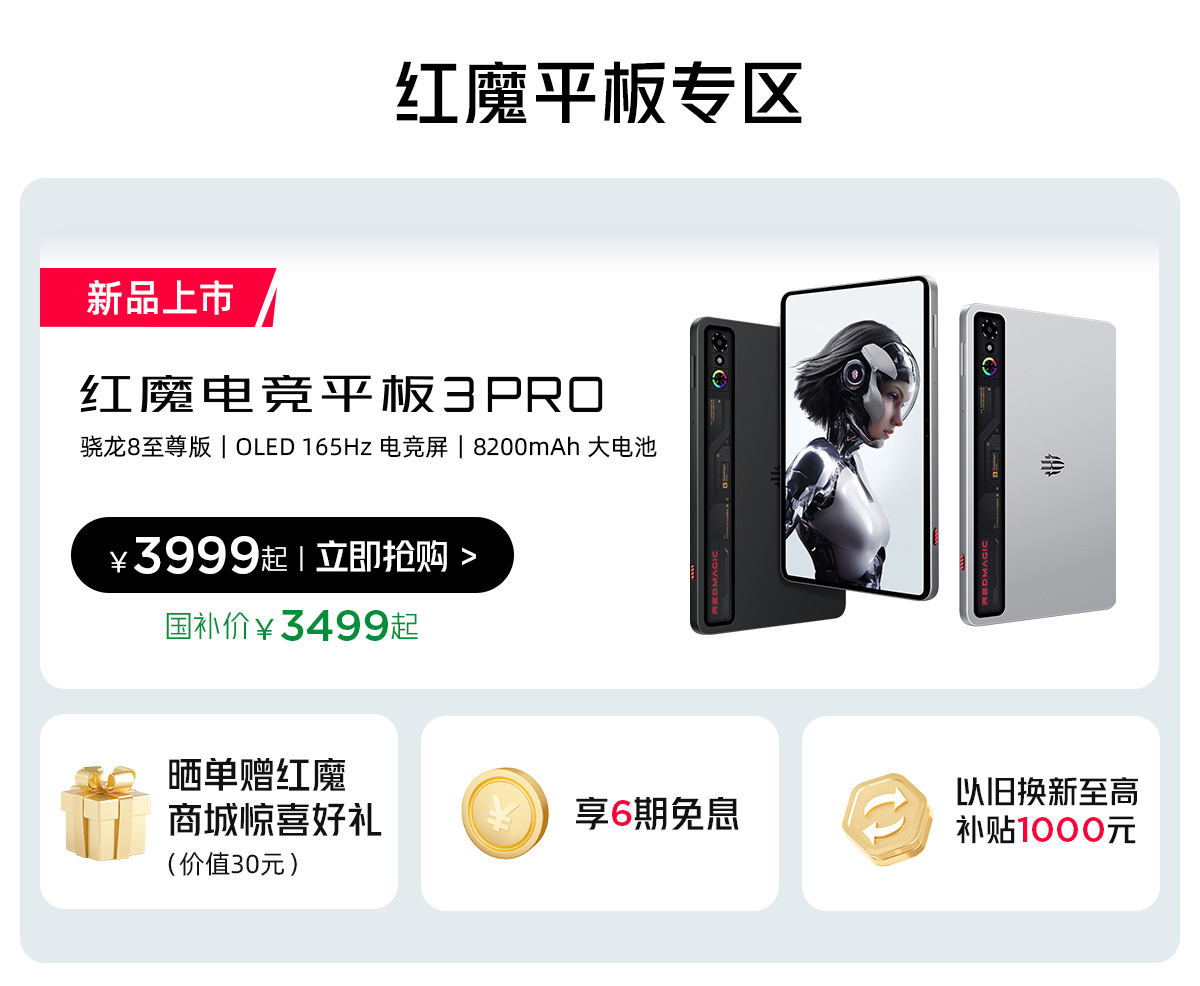Click the arrow after 立即抢购

(469, 557)
